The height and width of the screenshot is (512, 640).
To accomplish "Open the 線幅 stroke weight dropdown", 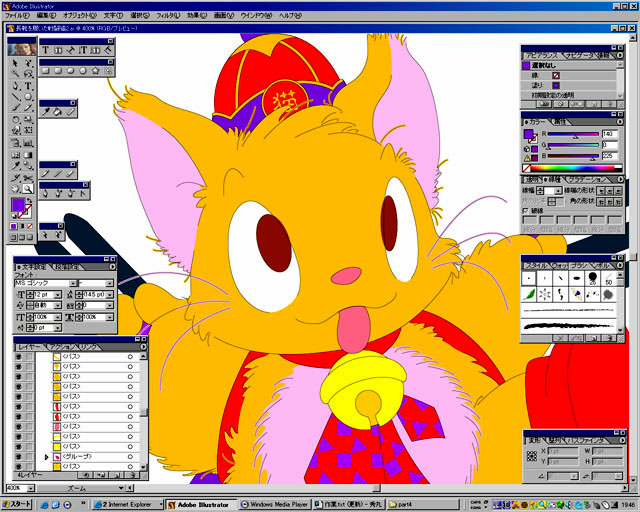I will 558,191.
